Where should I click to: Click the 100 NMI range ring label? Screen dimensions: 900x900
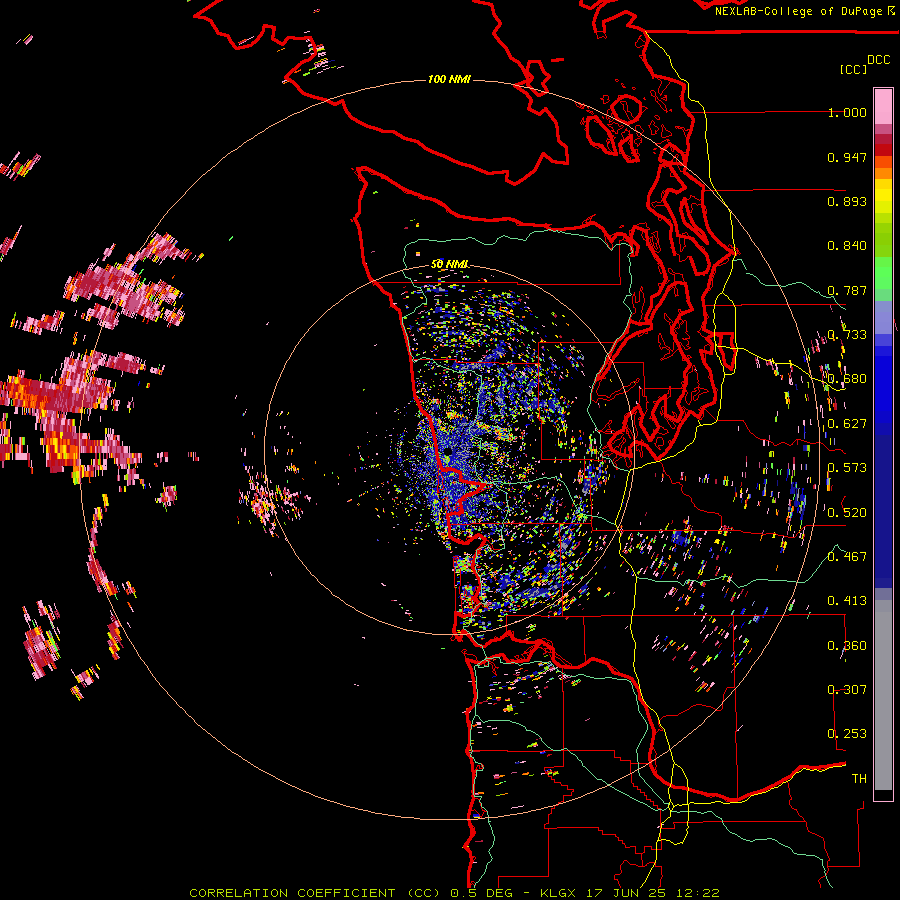coord(449,79)
